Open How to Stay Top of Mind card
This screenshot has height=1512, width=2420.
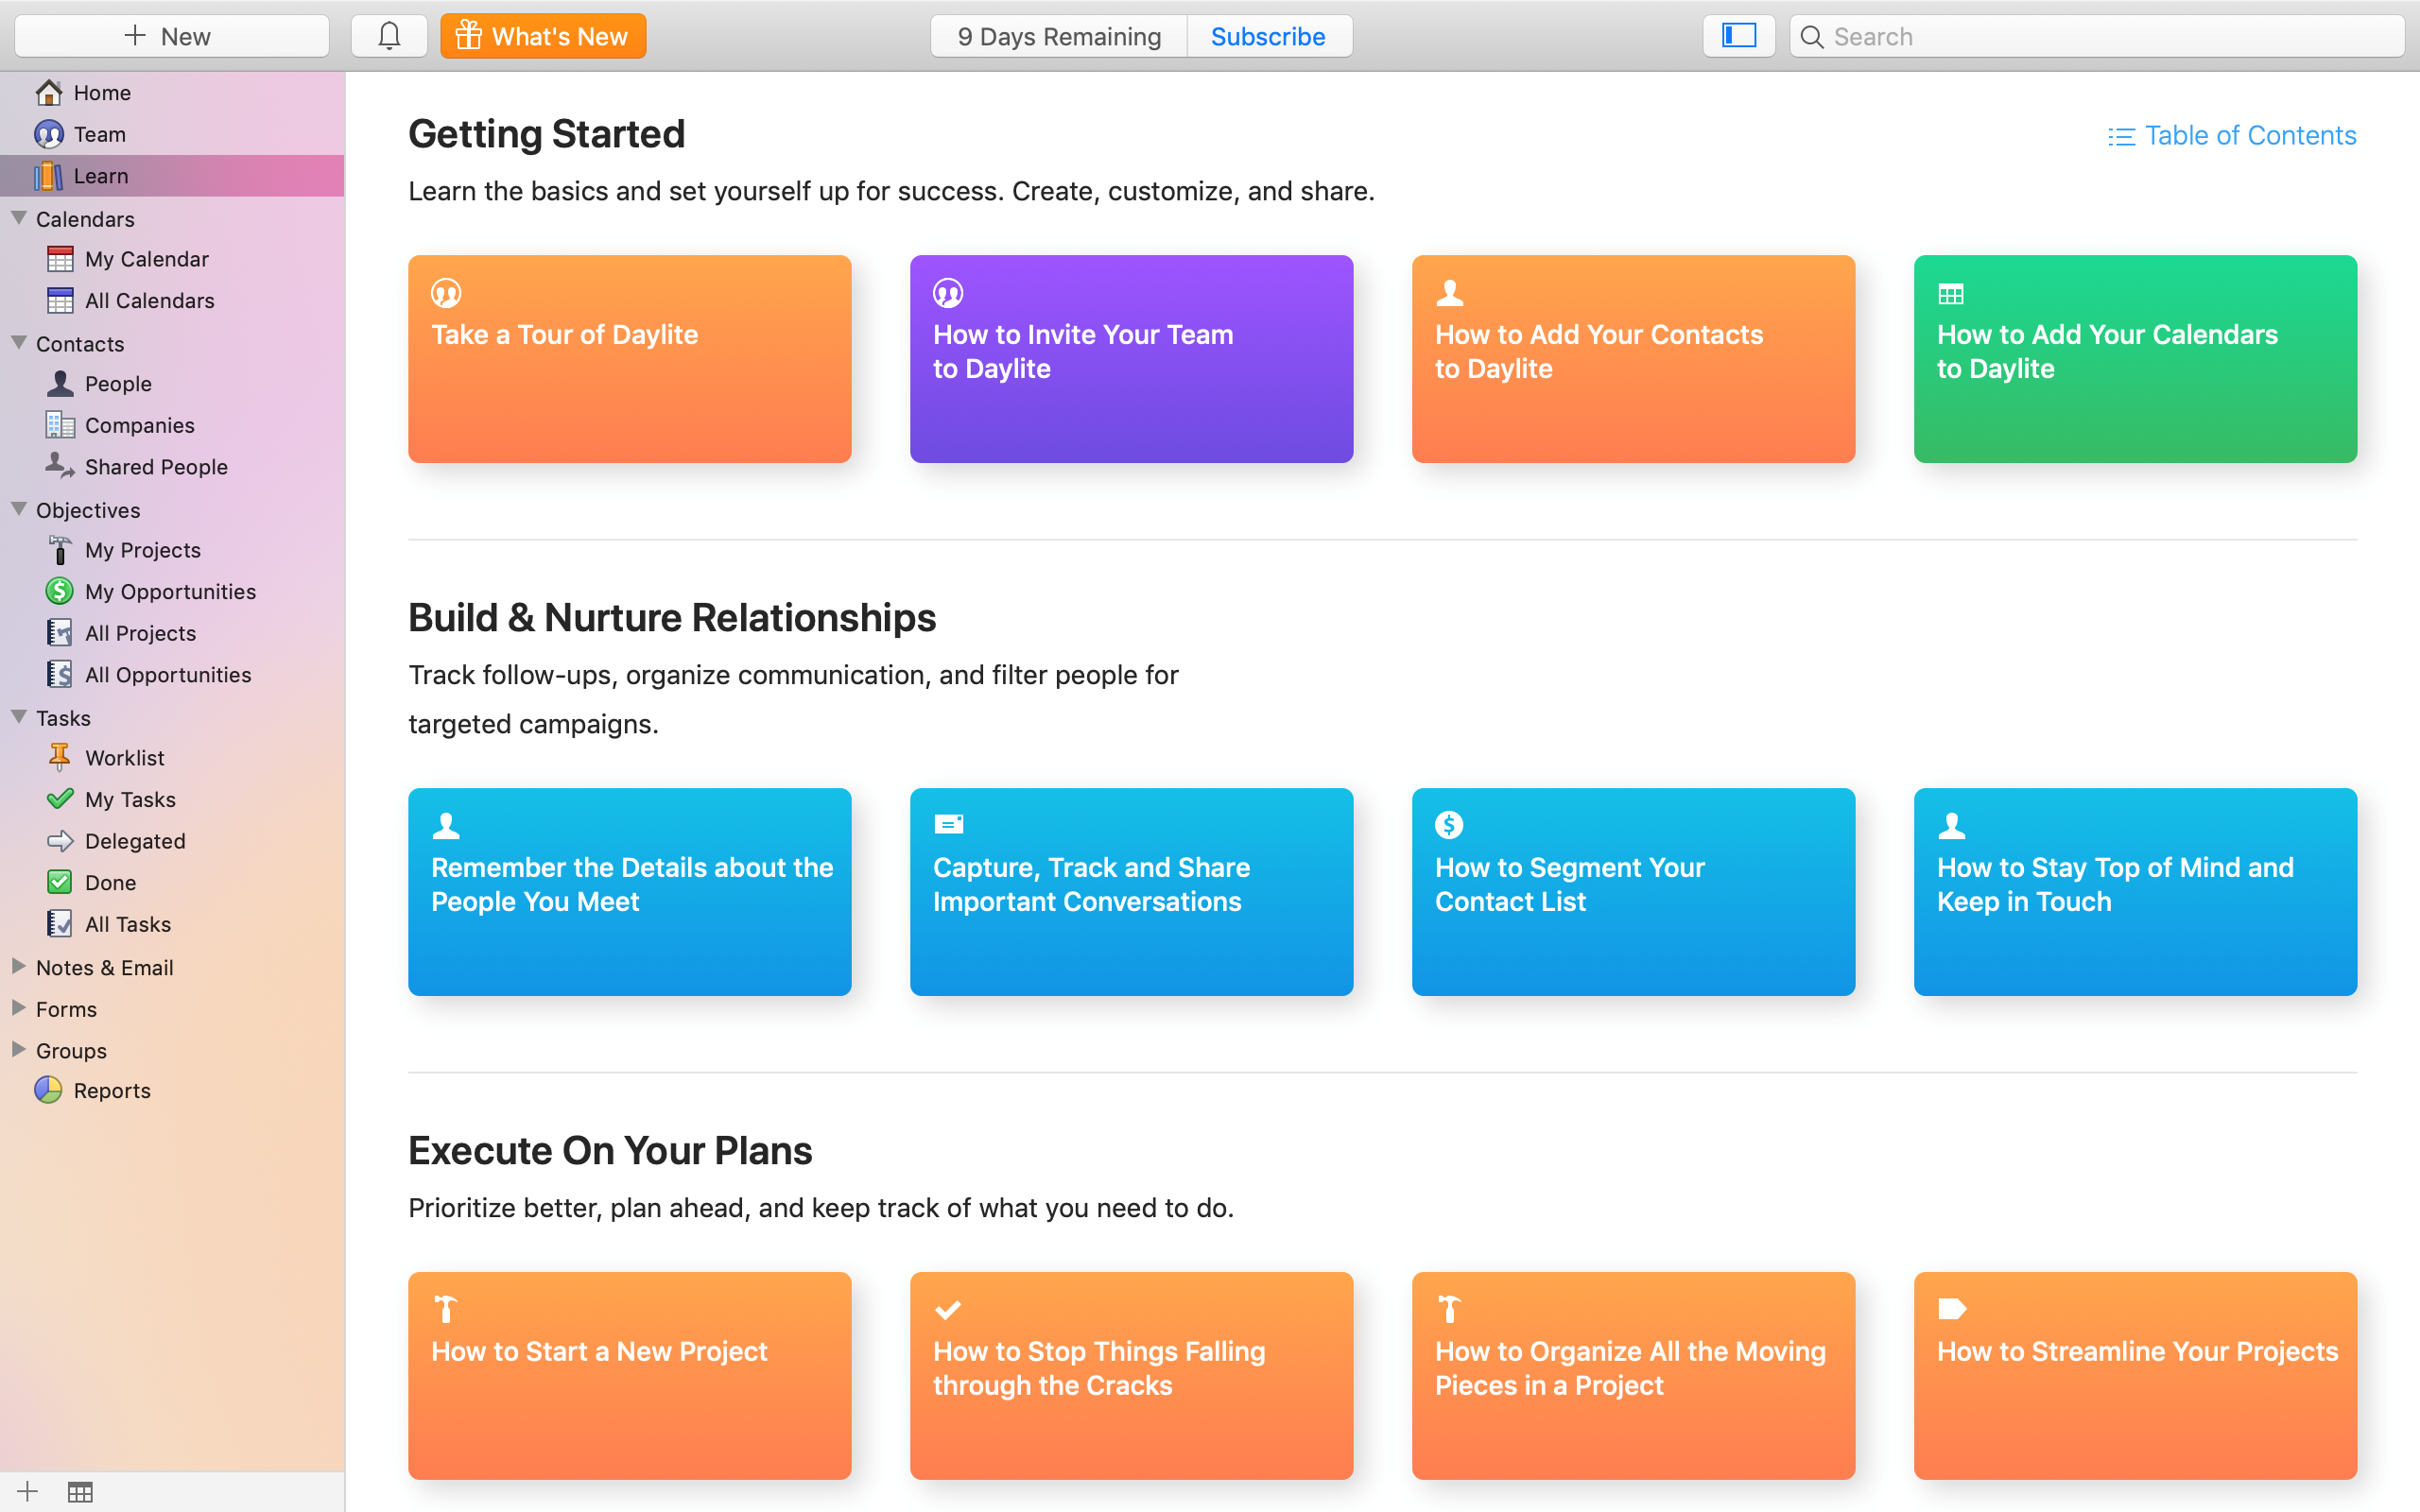point(2136,892)
